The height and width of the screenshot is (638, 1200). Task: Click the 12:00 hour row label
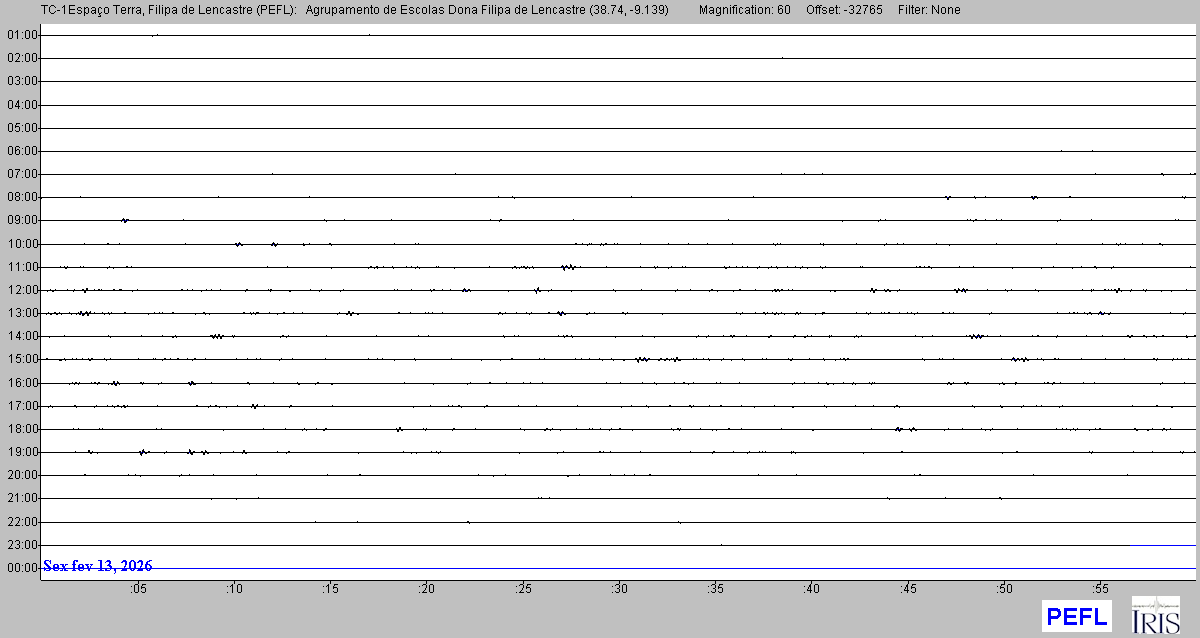point(22,290)
